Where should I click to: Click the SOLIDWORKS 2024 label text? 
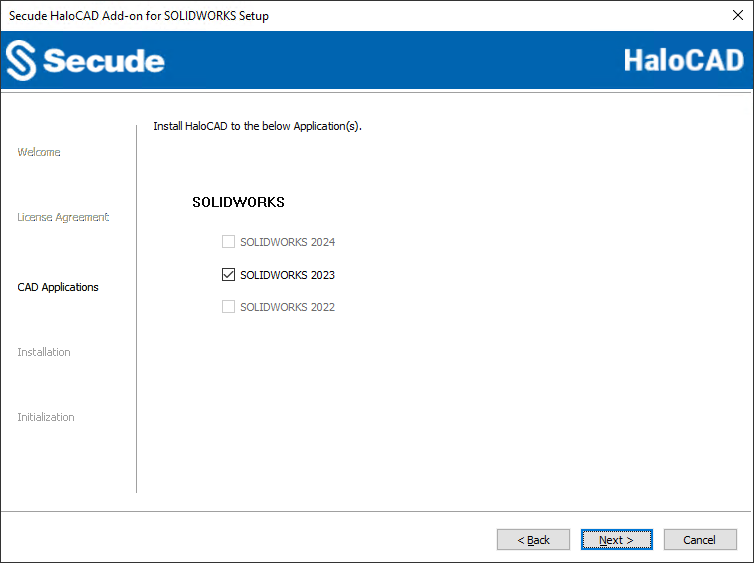[287, 242]
